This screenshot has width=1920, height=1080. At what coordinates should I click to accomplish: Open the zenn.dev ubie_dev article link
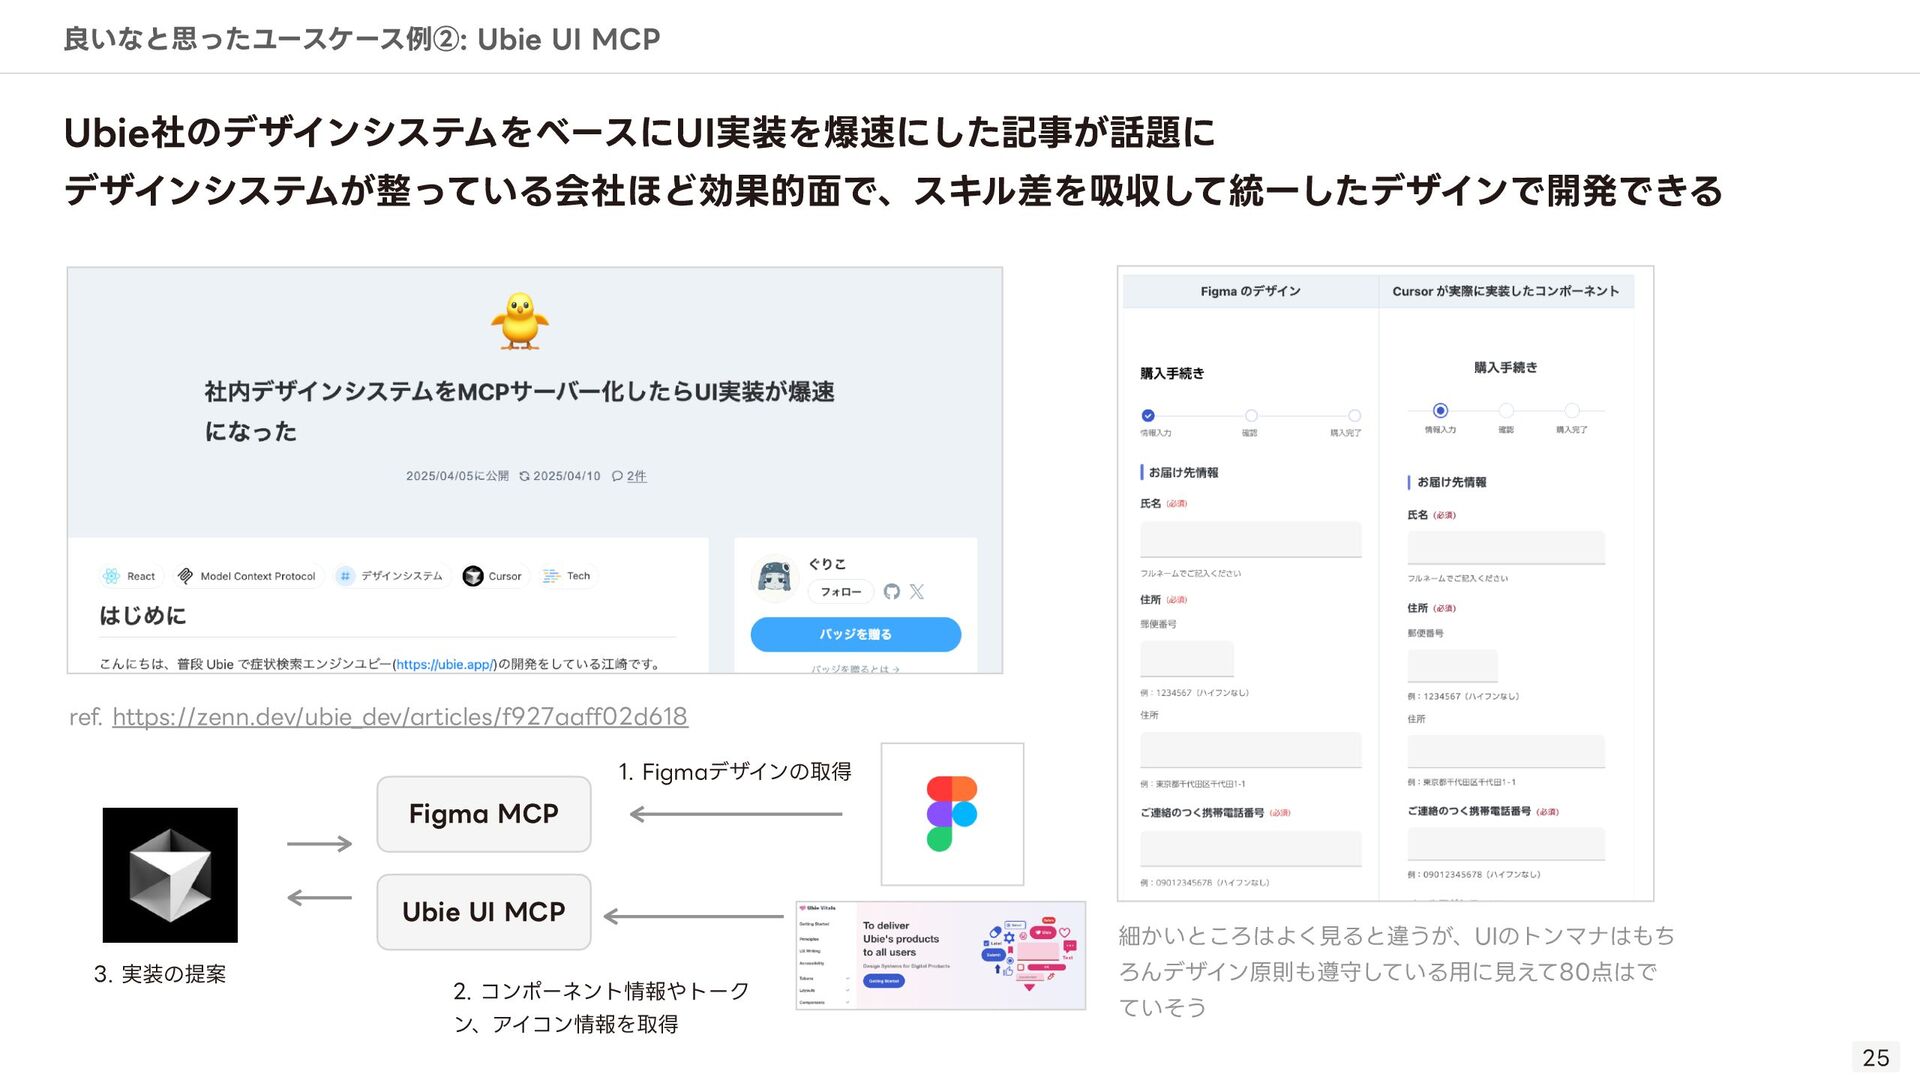tap(400, 717)
